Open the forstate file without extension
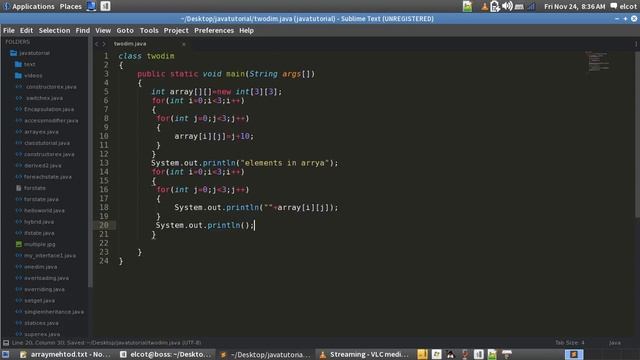The image size is (640, 360). (x=35, y=188)
